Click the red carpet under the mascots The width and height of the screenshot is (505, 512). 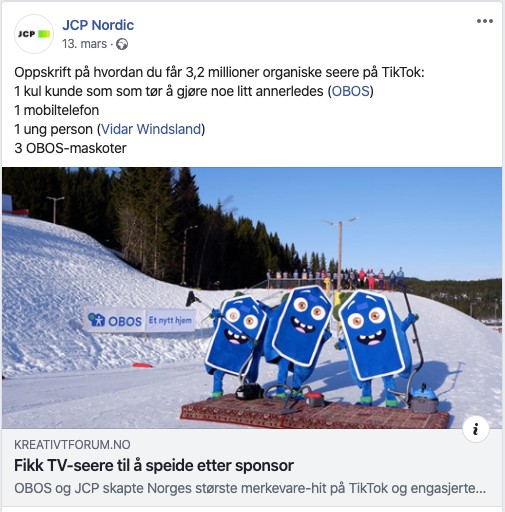coord(315,412)
